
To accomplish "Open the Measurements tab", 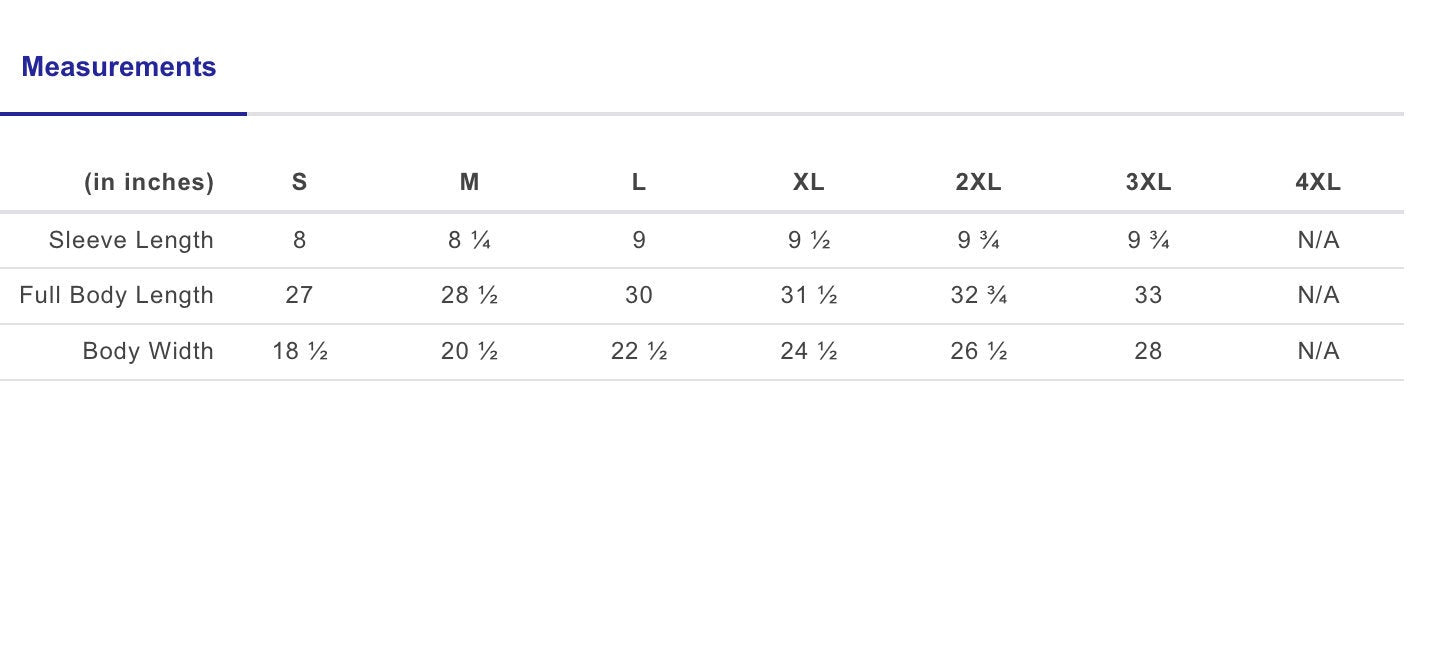I will [x=119, y=67].
